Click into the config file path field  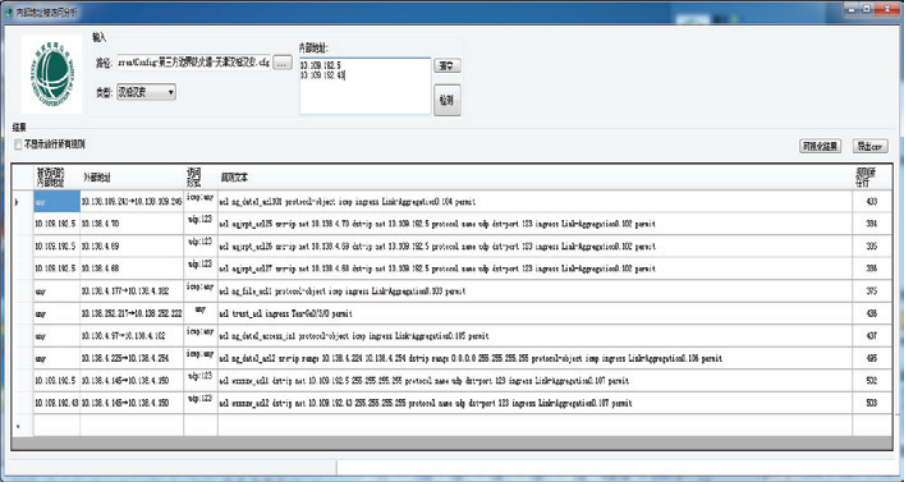[193, 62]
